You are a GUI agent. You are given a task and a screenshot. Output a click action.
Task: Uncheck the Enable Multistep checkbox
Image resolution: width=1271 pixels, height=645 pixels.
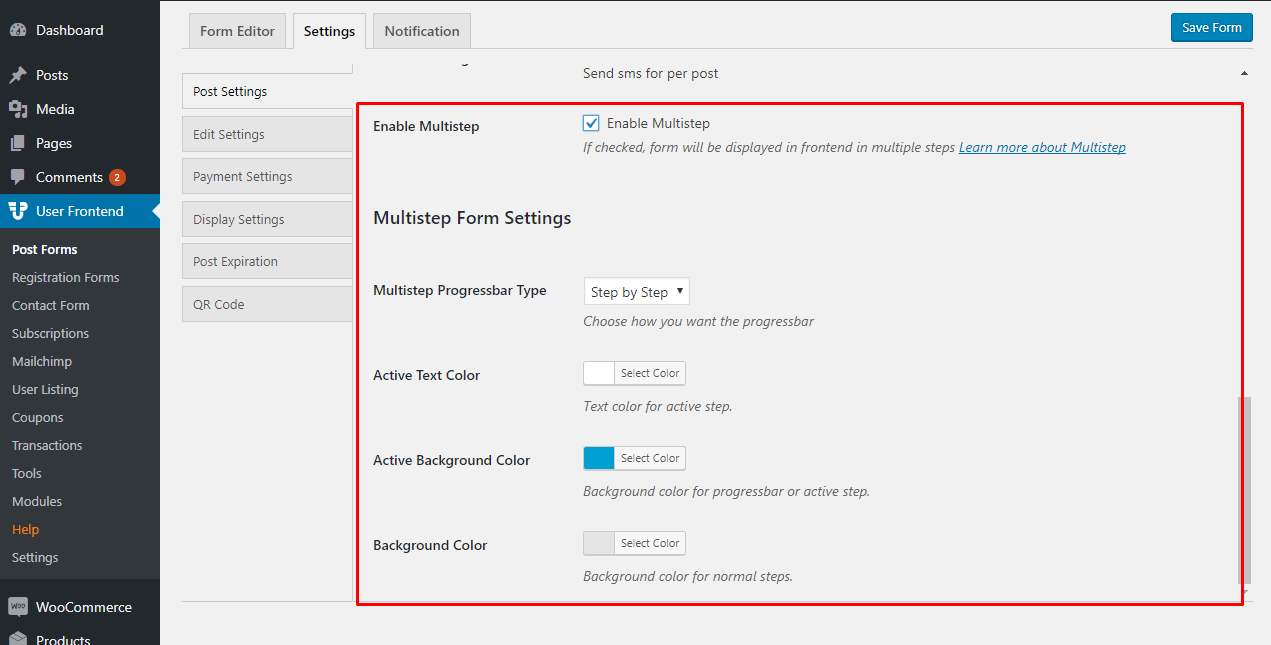coord(591,123)
